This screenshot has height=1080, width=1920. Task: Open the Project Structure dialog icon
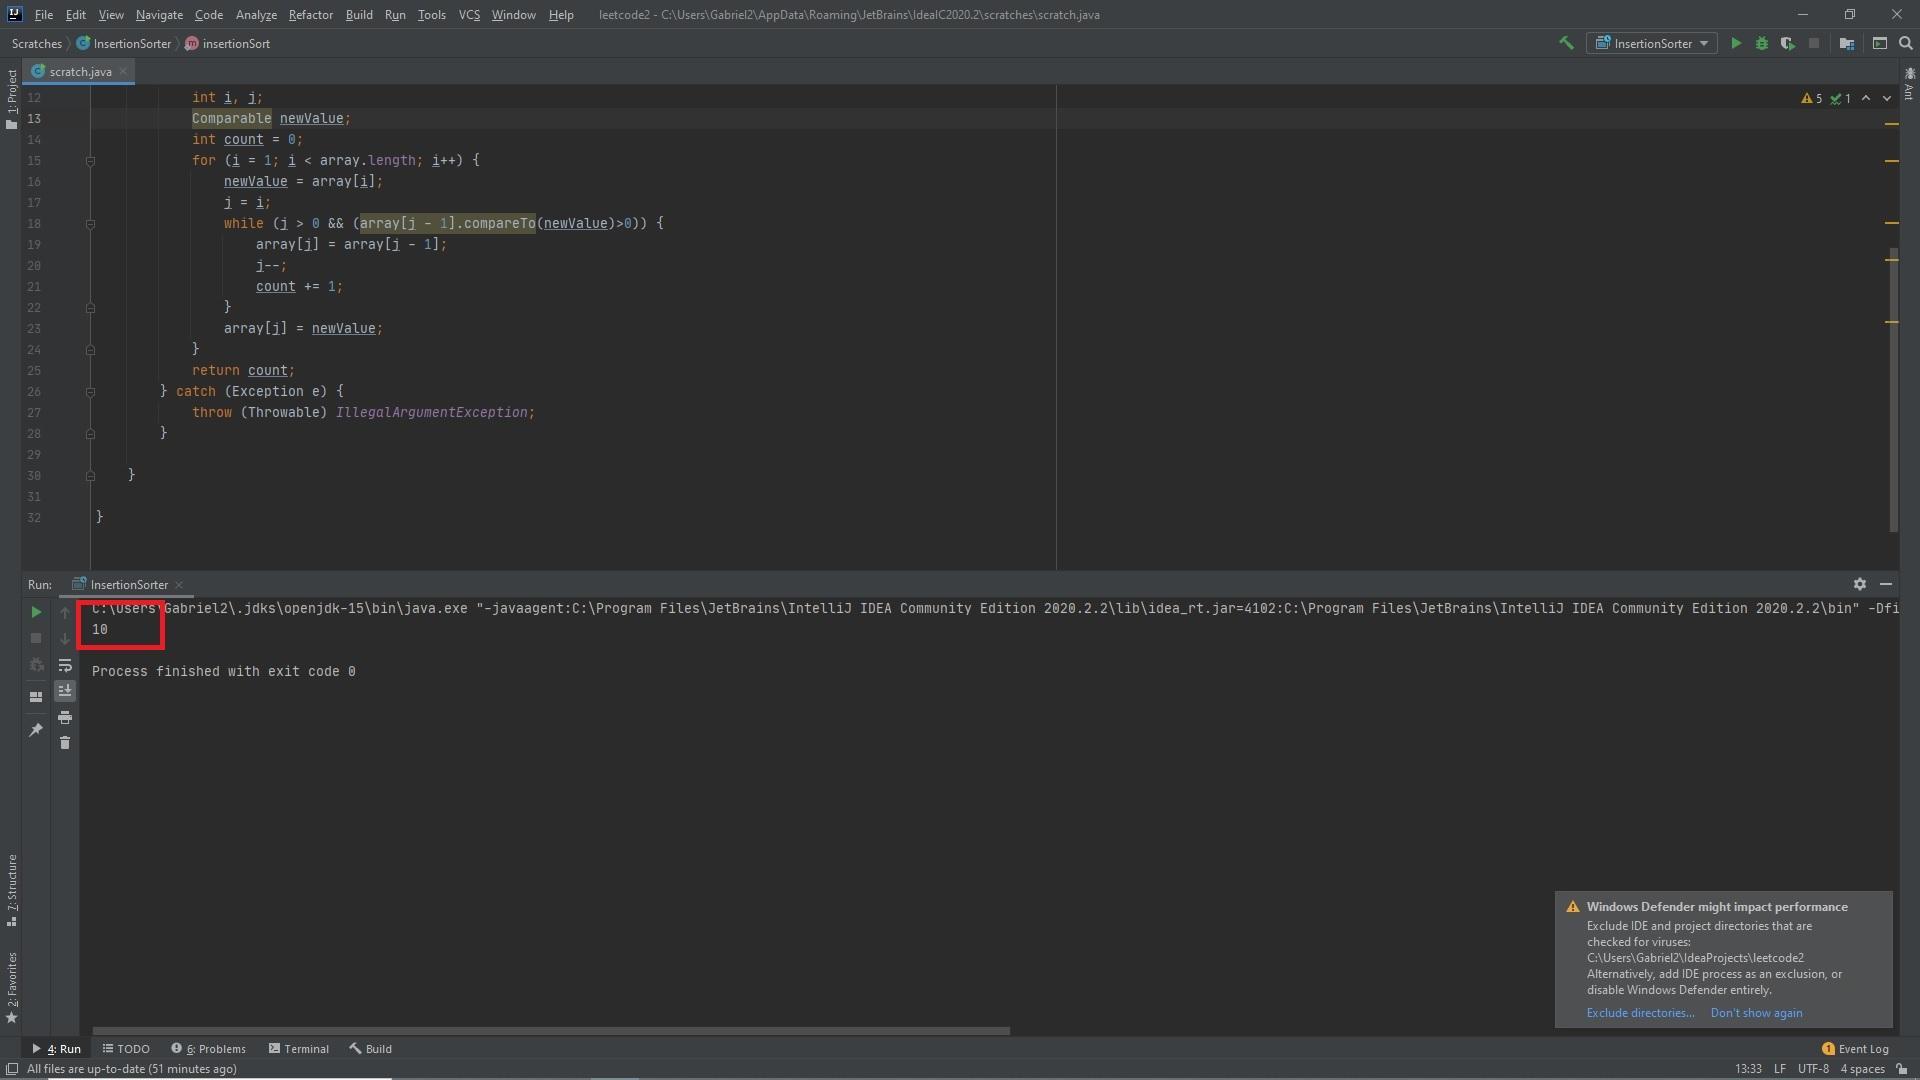pos(1847,43)
